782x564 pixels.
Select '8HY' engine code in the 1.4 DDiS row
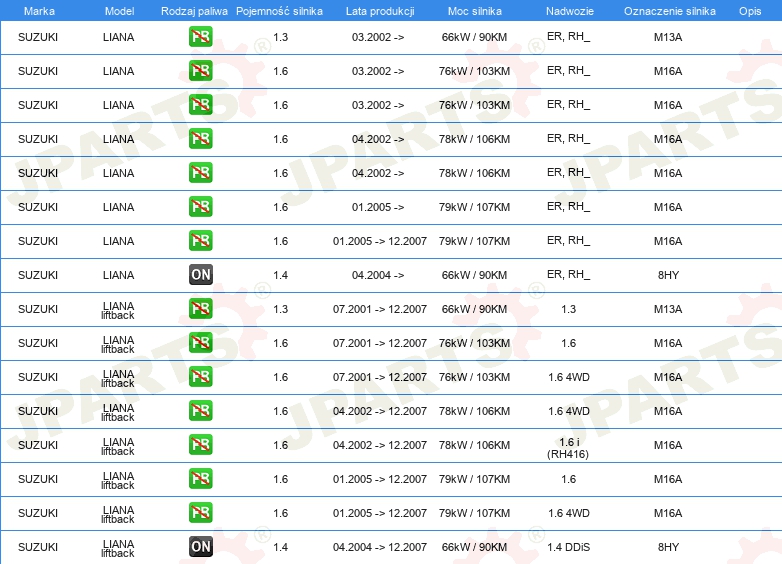tap(668, 547)
